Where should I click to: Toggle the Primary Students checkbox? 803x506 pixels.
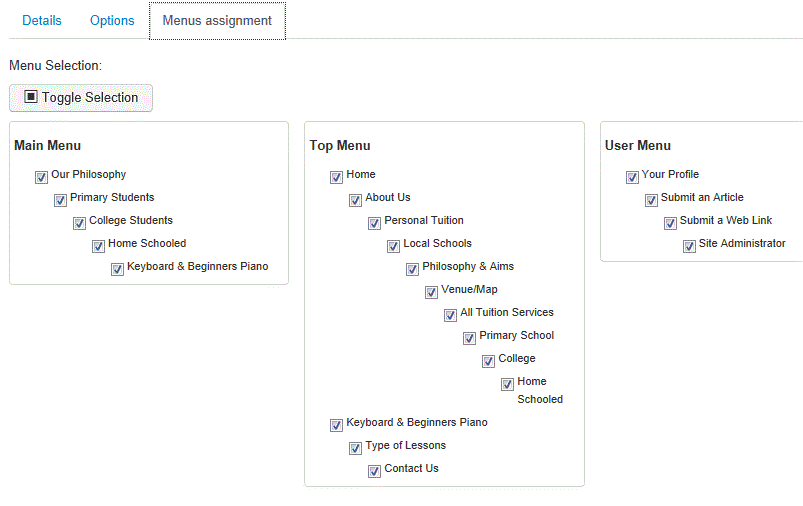click(x=60, y=200)
